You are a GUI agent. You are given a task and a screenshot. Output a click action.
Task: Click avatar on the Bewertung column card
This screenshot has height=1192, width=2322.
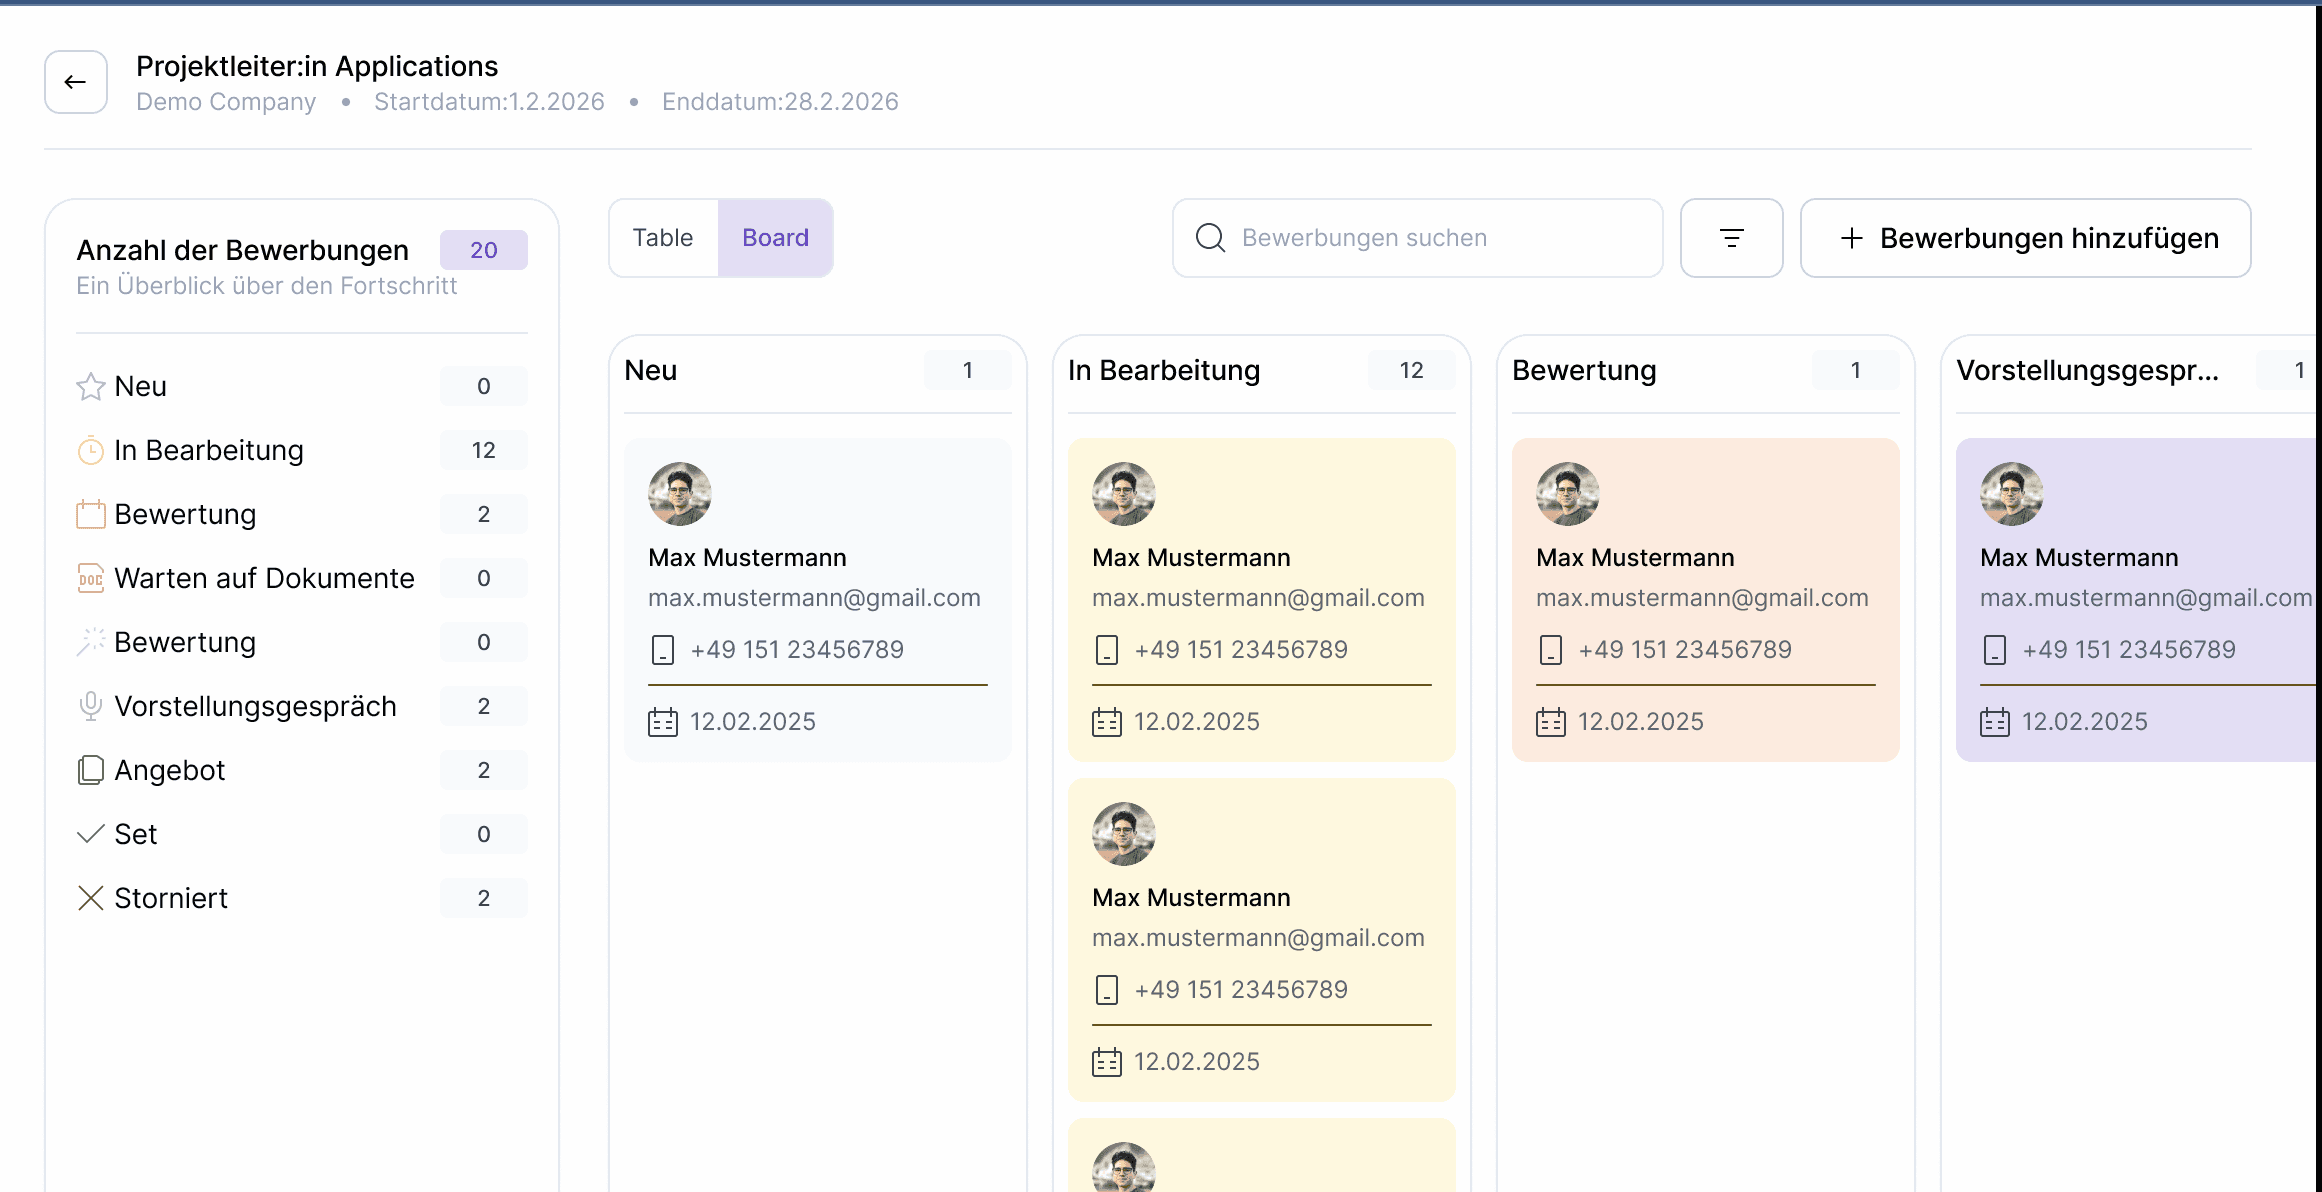[1567, 494]
